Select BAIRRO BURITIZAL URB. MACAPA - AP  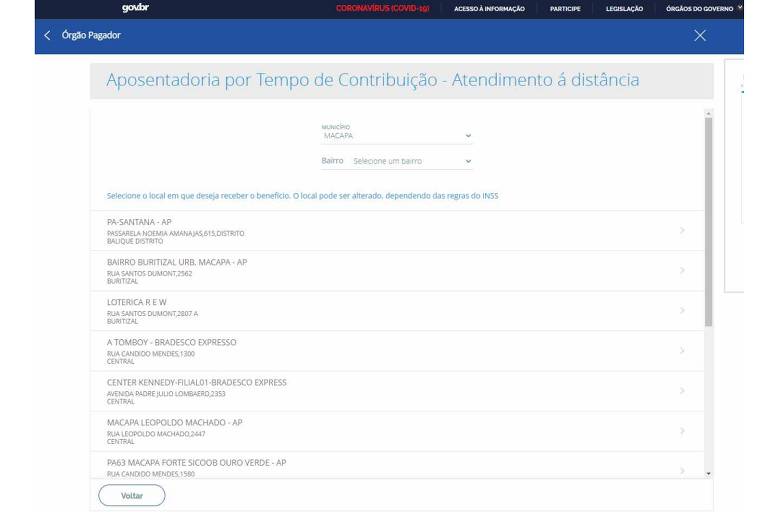397,271
